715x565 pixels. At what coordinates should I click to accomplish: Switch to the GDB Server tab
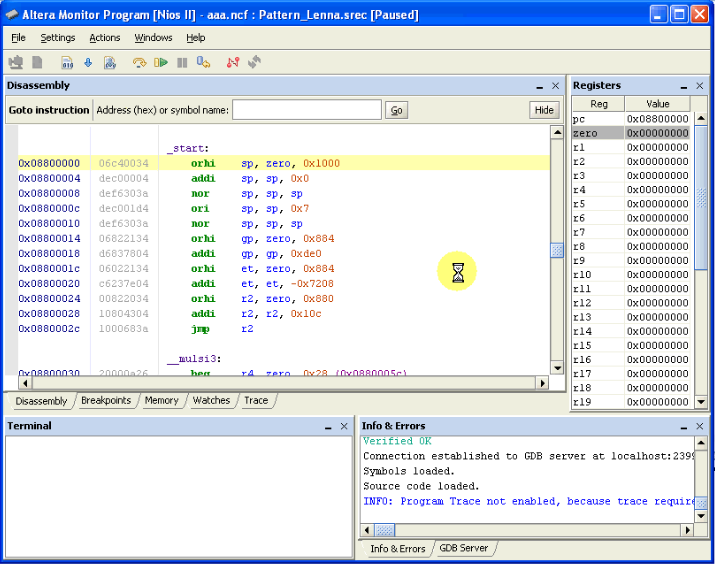463,548
